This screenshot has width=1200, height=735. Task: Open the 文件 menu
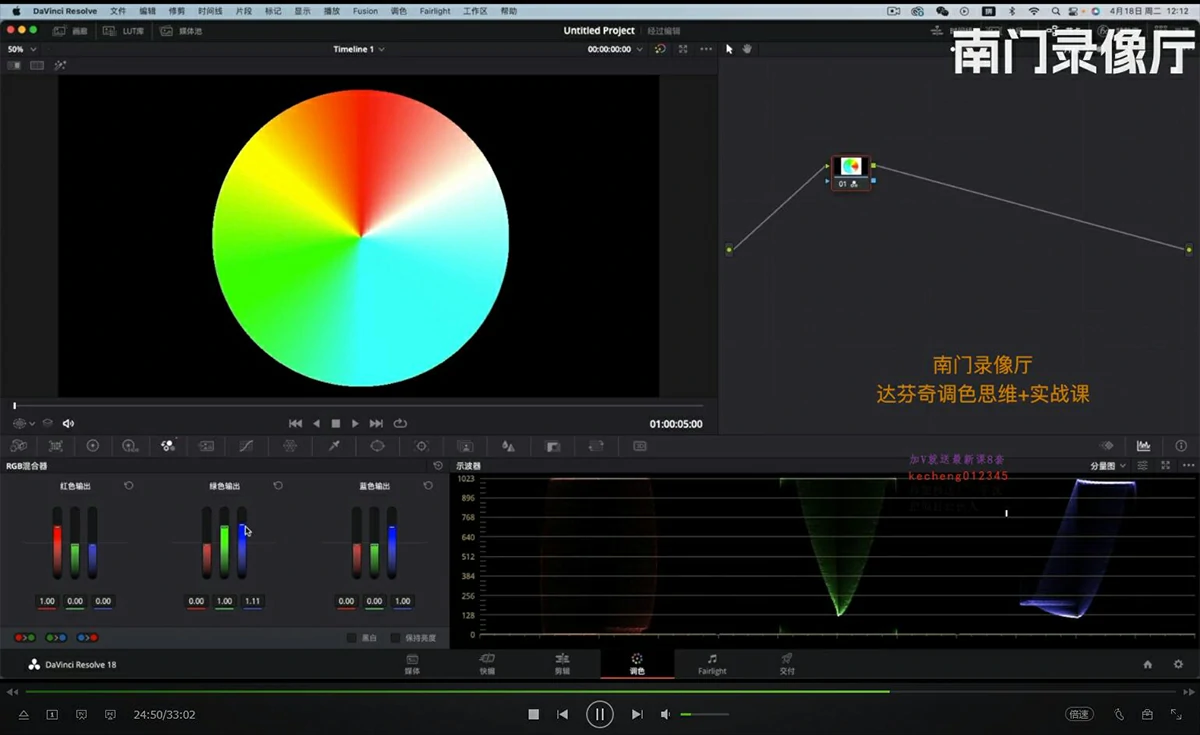point(118,11)
